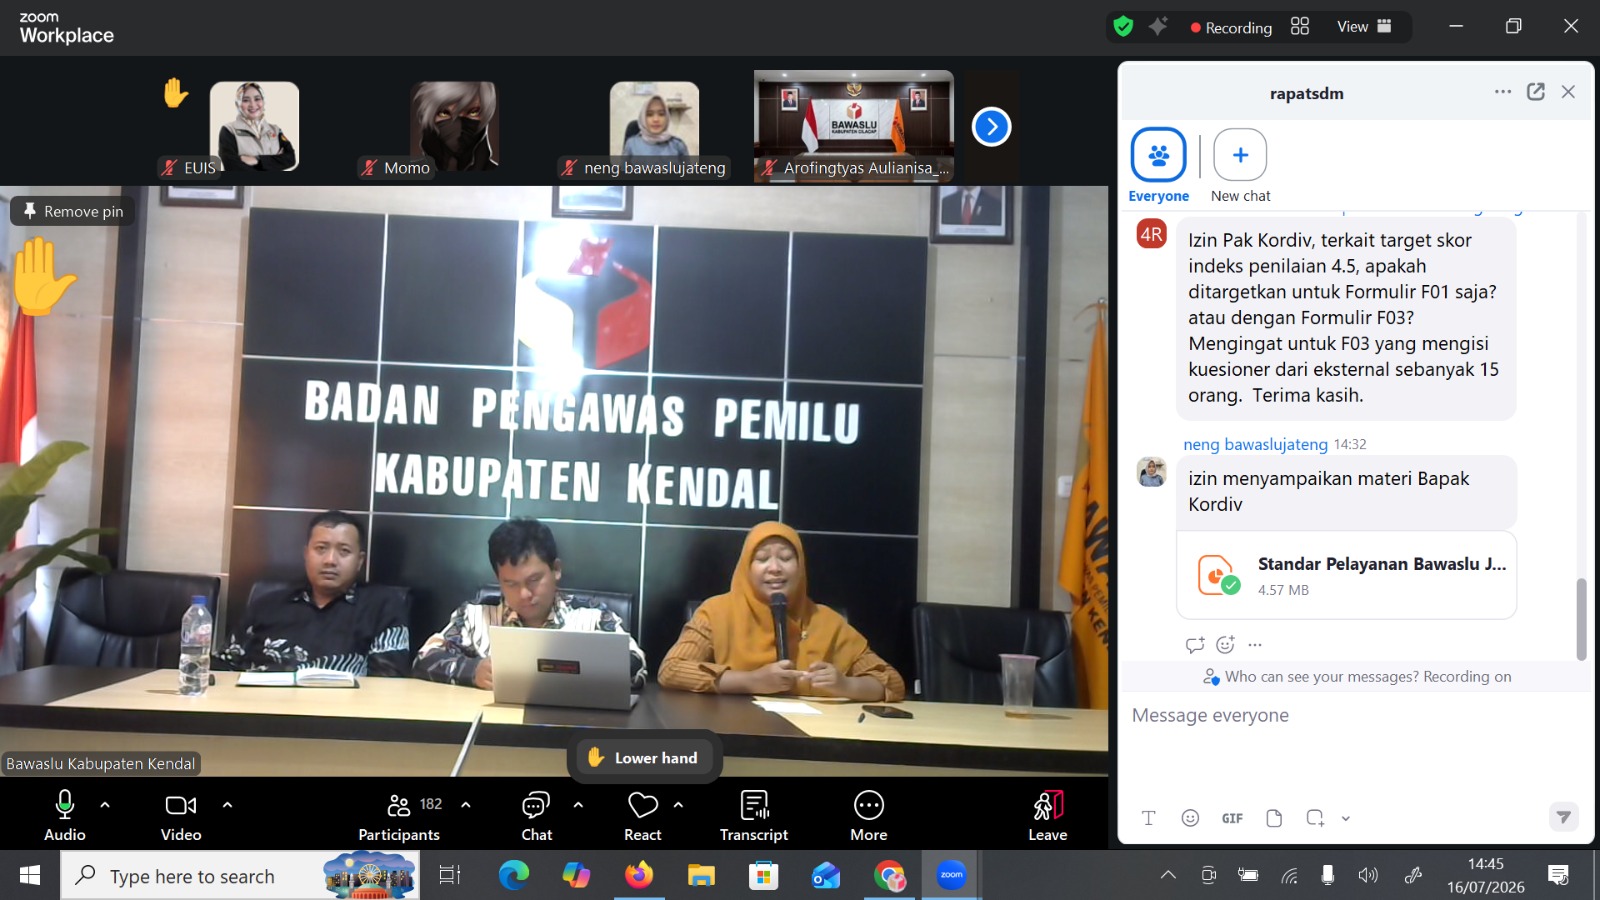Expand video options arrow next to Video
Viewport: 1600px width, 900px height.
227,805
